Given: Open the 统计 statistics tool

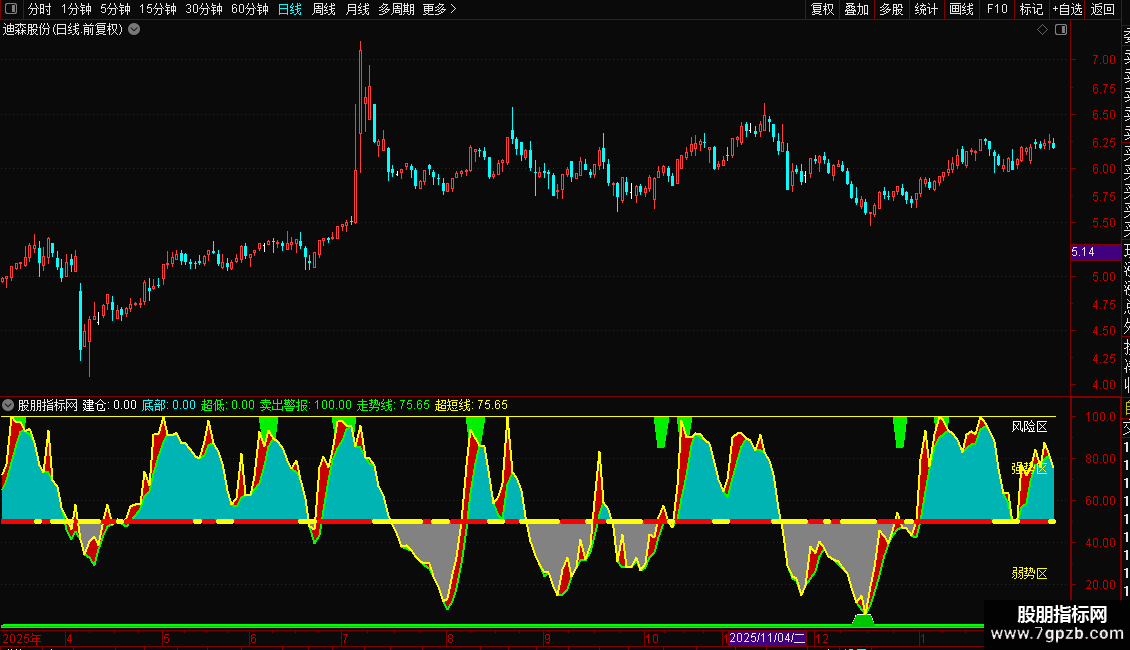Looking at the screenshot, I should click(x=926, y=9).
